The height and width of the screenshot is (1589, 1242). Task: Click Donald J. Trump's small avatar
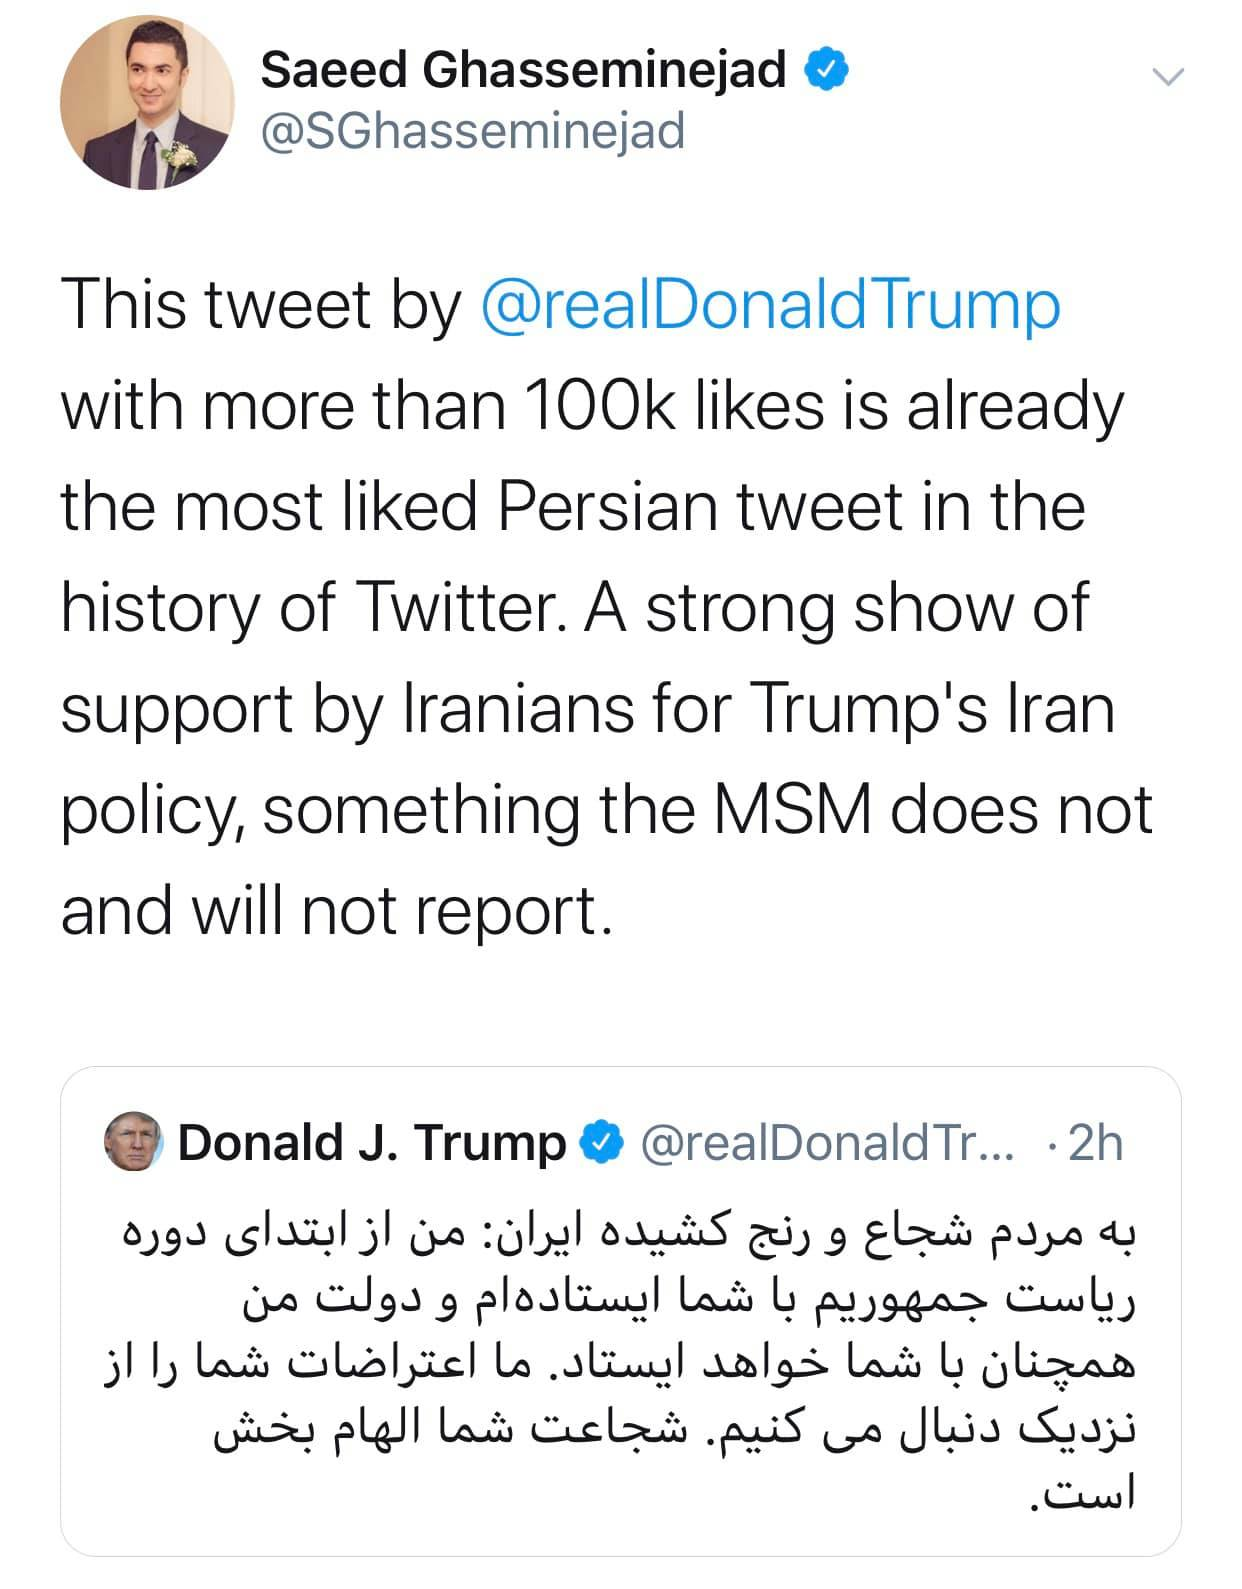133,1141
